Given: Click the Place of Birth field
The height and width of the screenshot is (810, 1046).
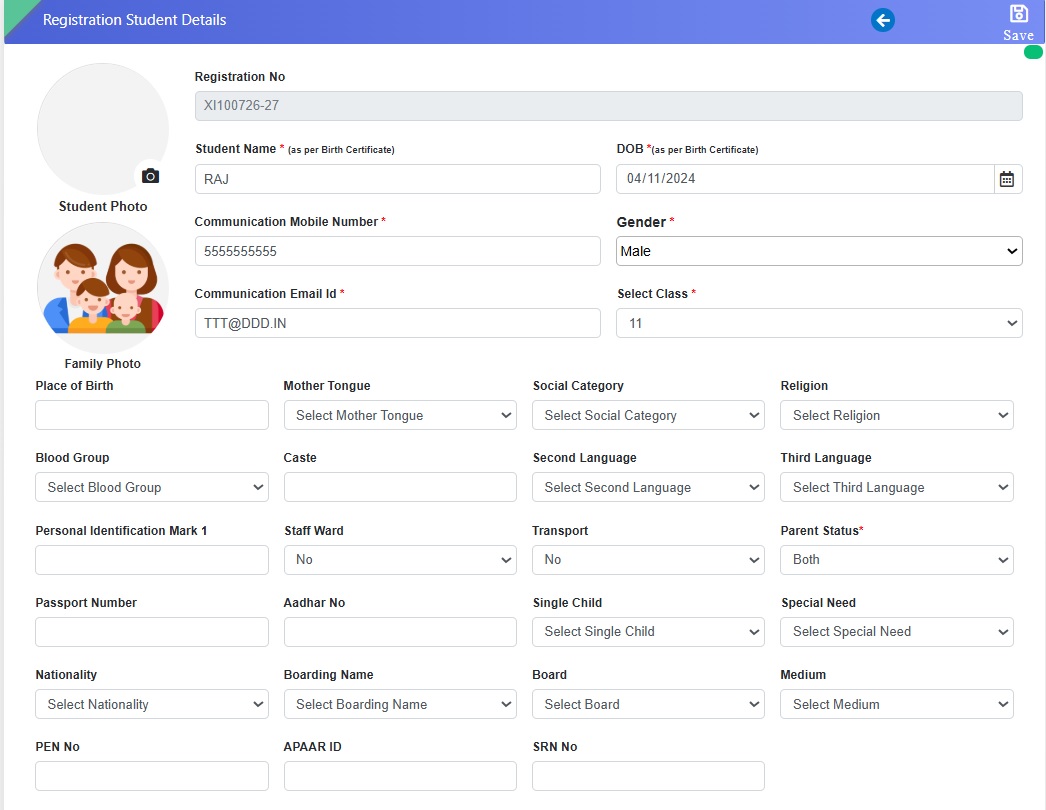Looking at the screenshot, I should [152, 415].
